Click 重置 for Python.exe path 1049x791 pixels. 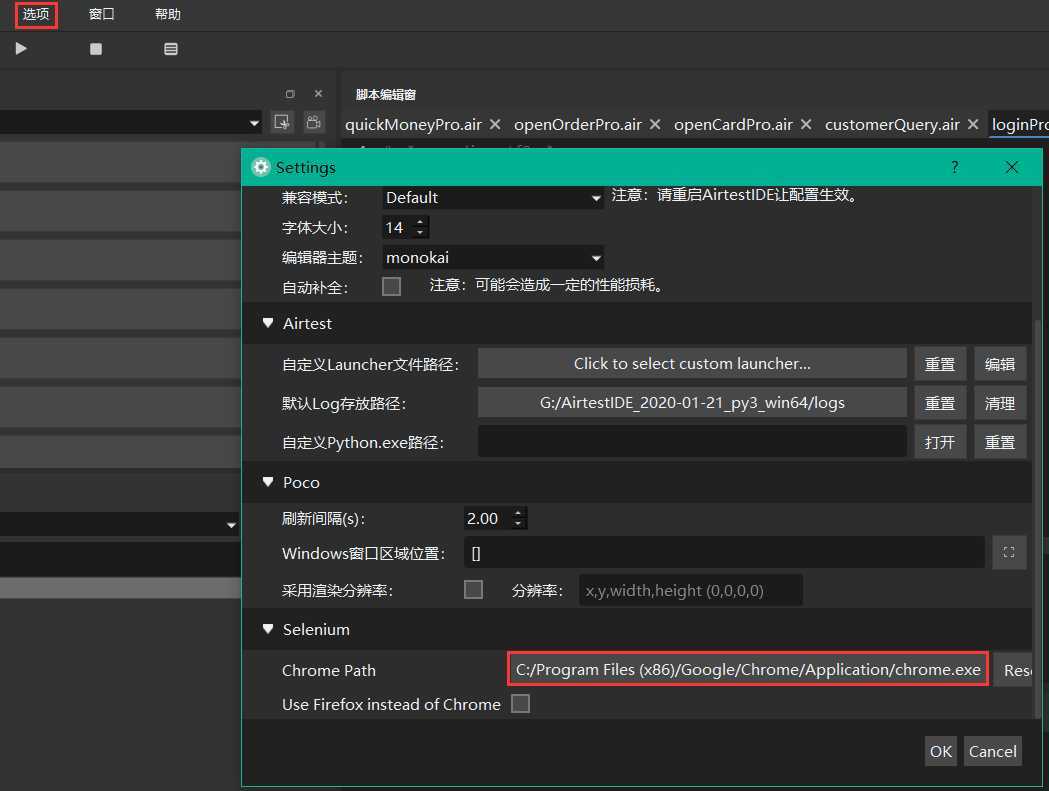click(x=1000, y=442)
